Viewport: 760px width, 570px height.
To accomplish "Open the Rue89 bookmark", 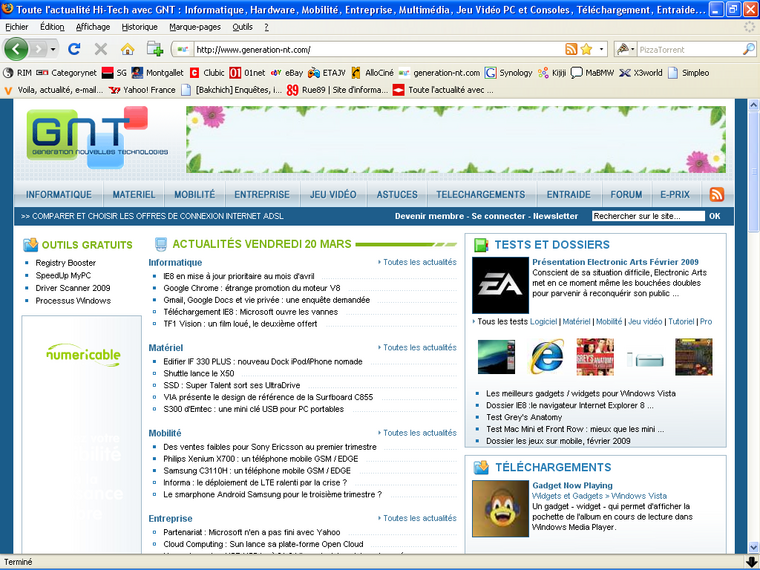I will (337, 90).
